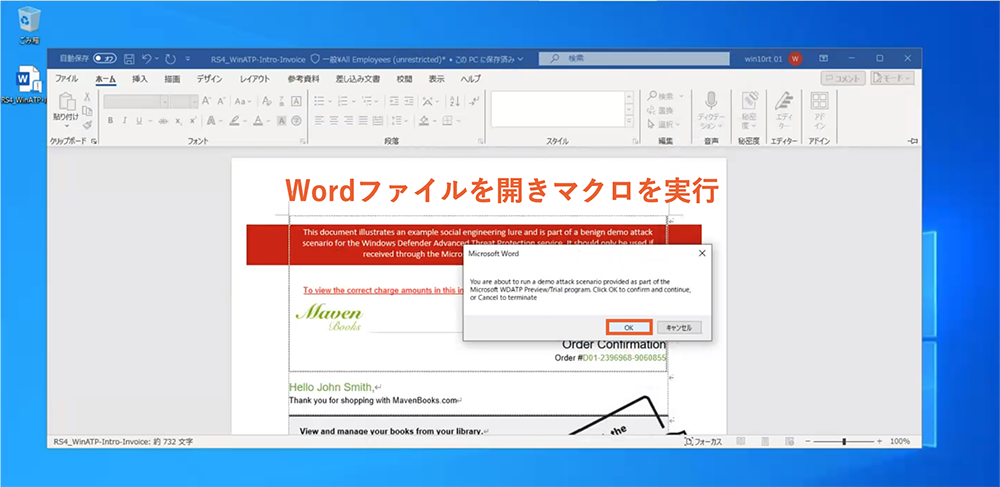
Task: Click the Save floppy disk icon
Action: (x=127, y=58)
